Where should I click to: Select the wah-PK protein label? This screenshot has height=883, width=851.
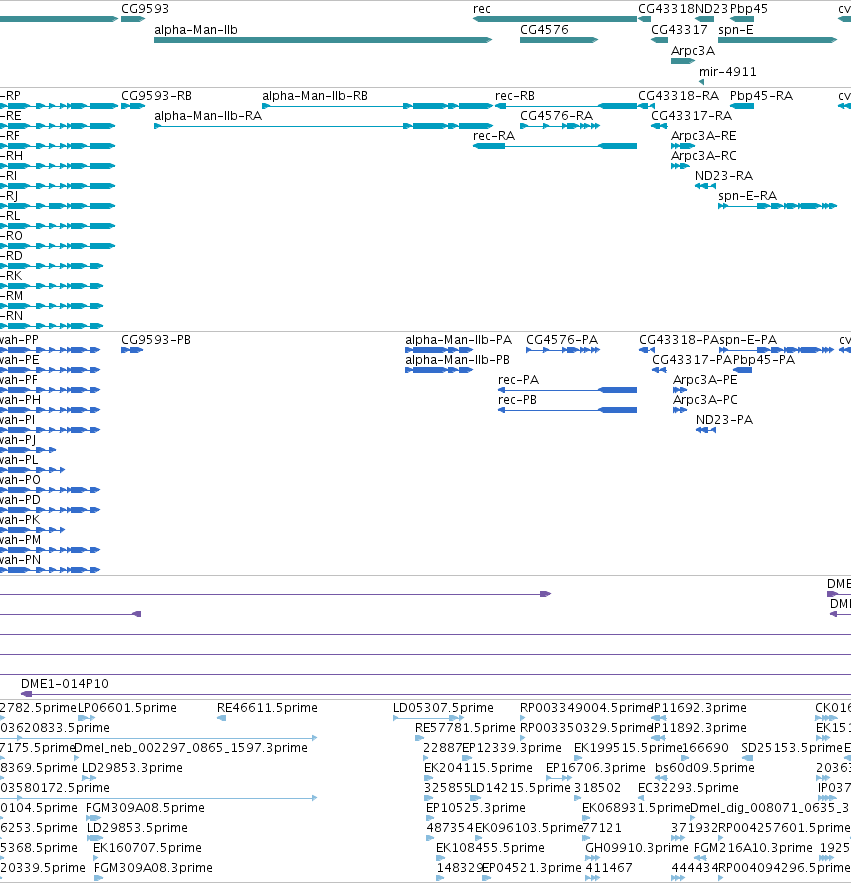[20, 520]
